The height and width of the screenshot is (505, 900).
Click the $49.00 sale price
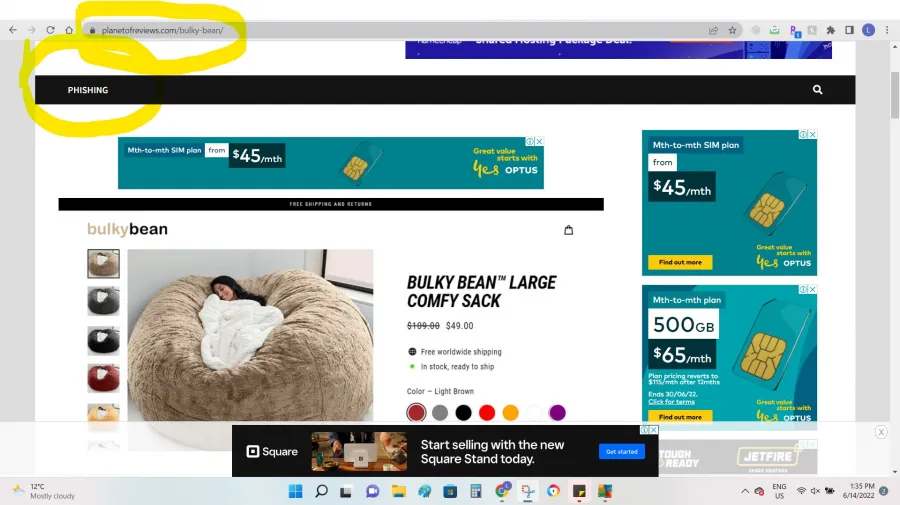coord(460,326)
